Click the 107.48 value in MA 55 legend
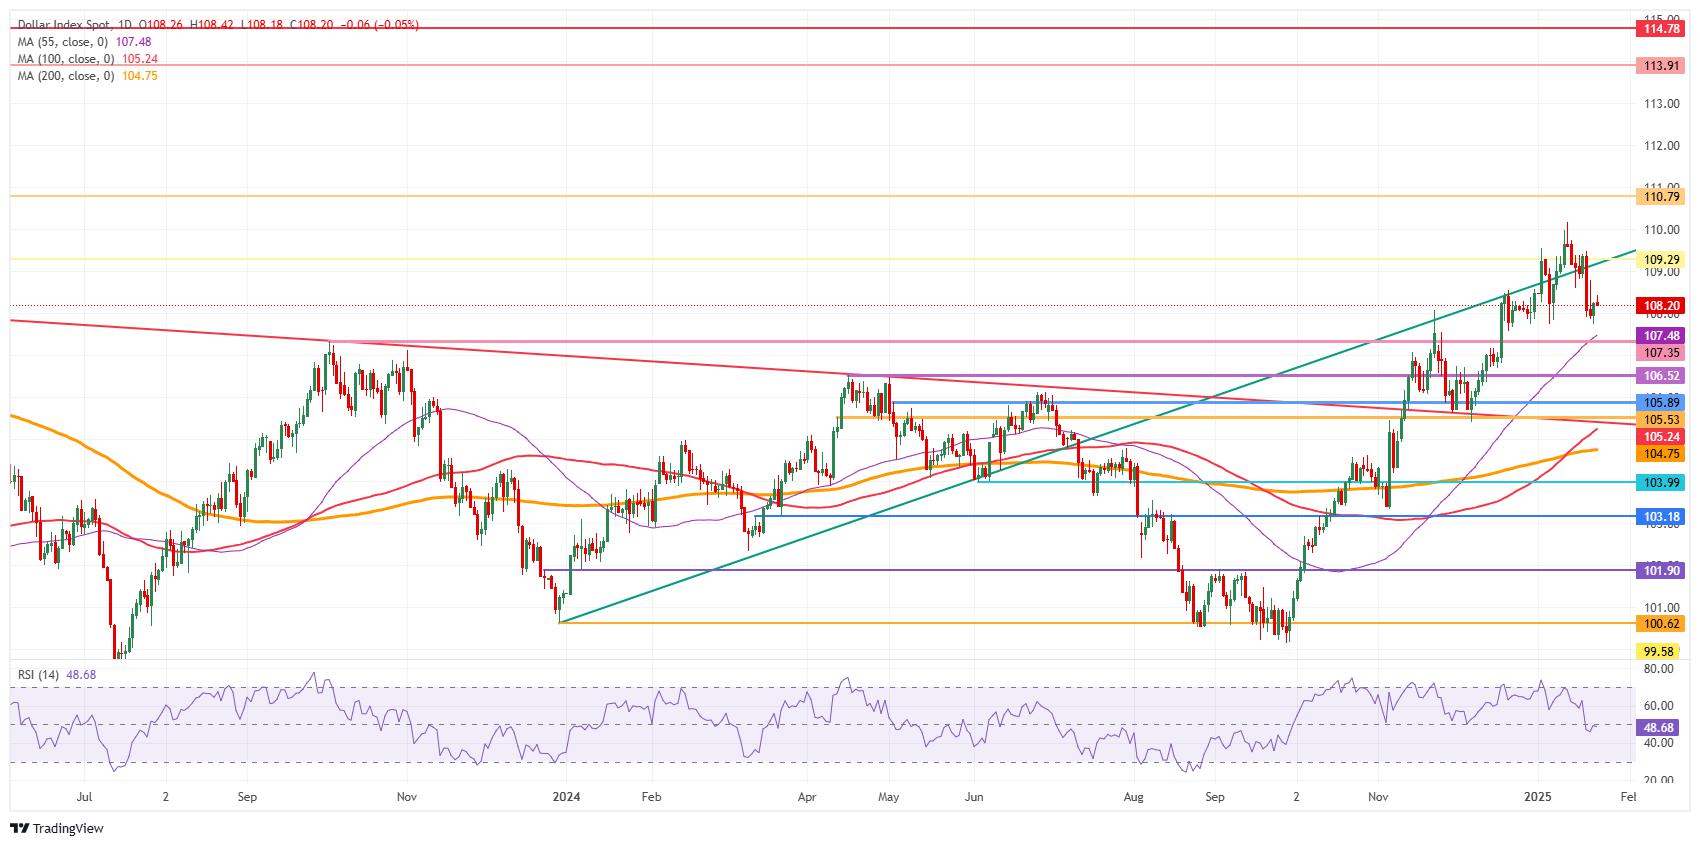1700x846 pixels. pos(133,42)
